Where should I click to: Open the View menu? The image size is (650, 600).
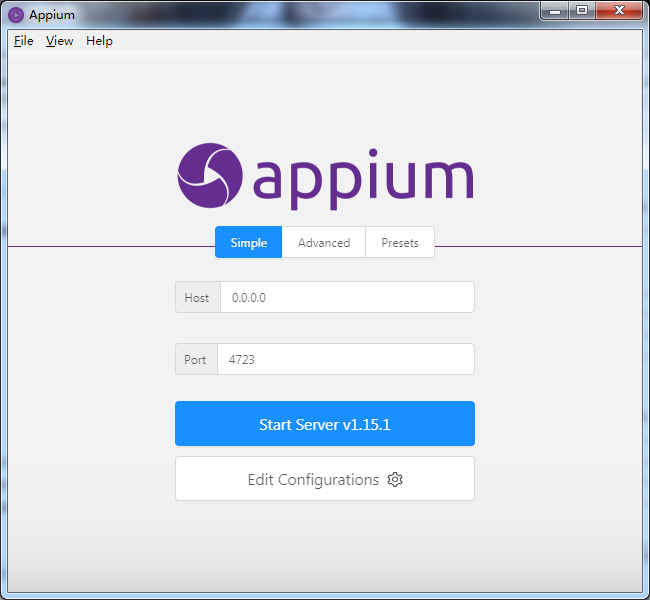(x=59, y=41)
